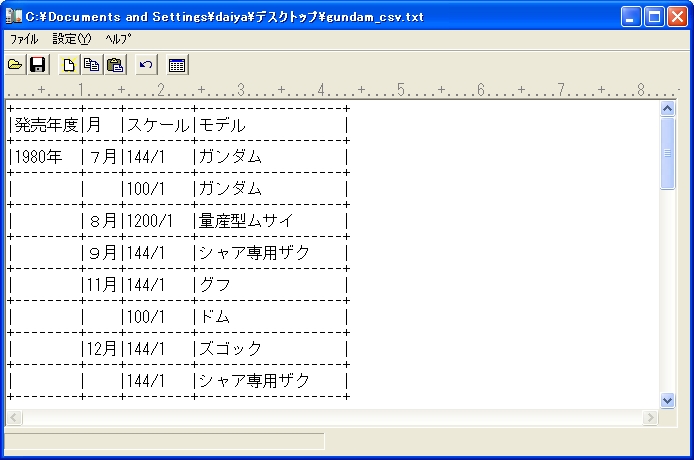Maximize the gundam_csv.txt window
The width and height of the screenshot is (694, 460).
tap(654, 17)
